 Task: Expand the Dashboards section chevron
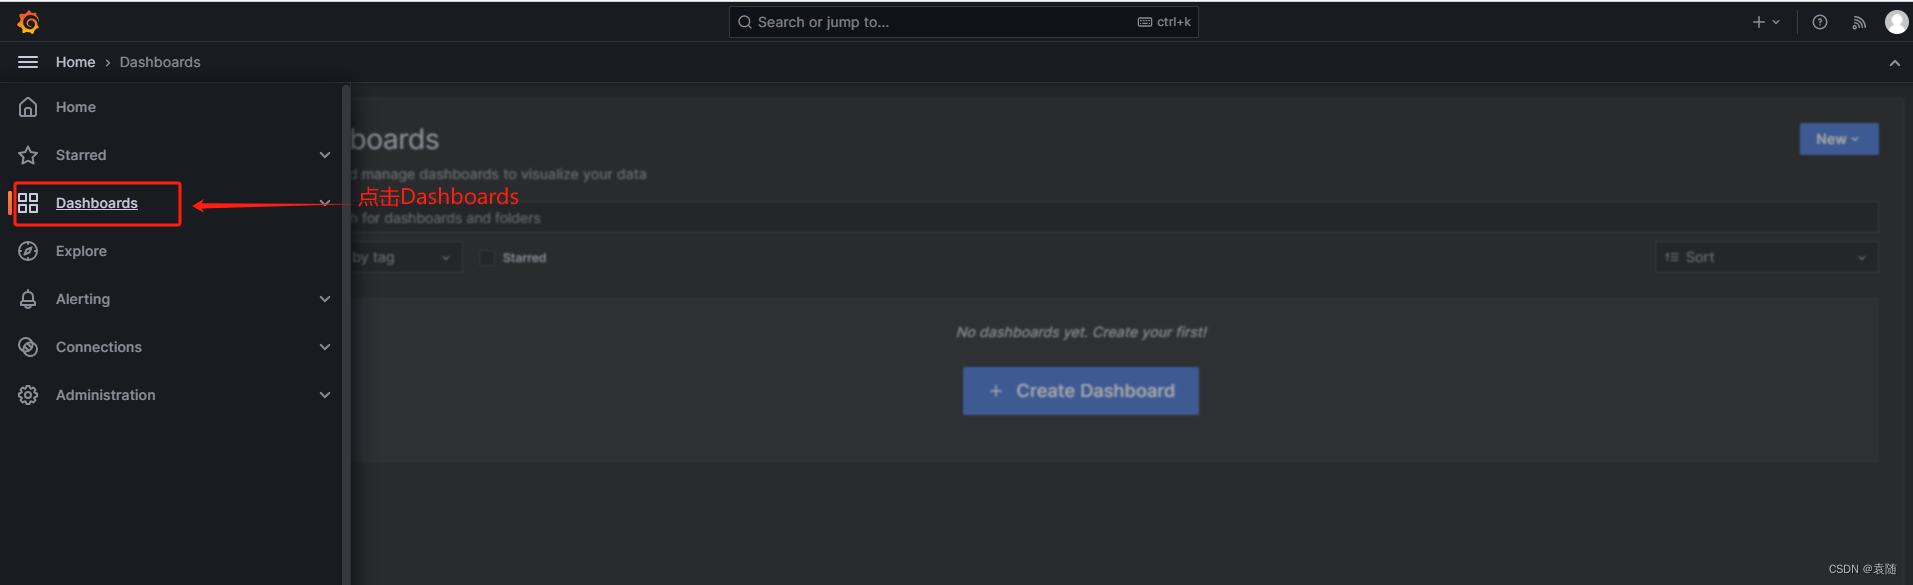point(325,203)
